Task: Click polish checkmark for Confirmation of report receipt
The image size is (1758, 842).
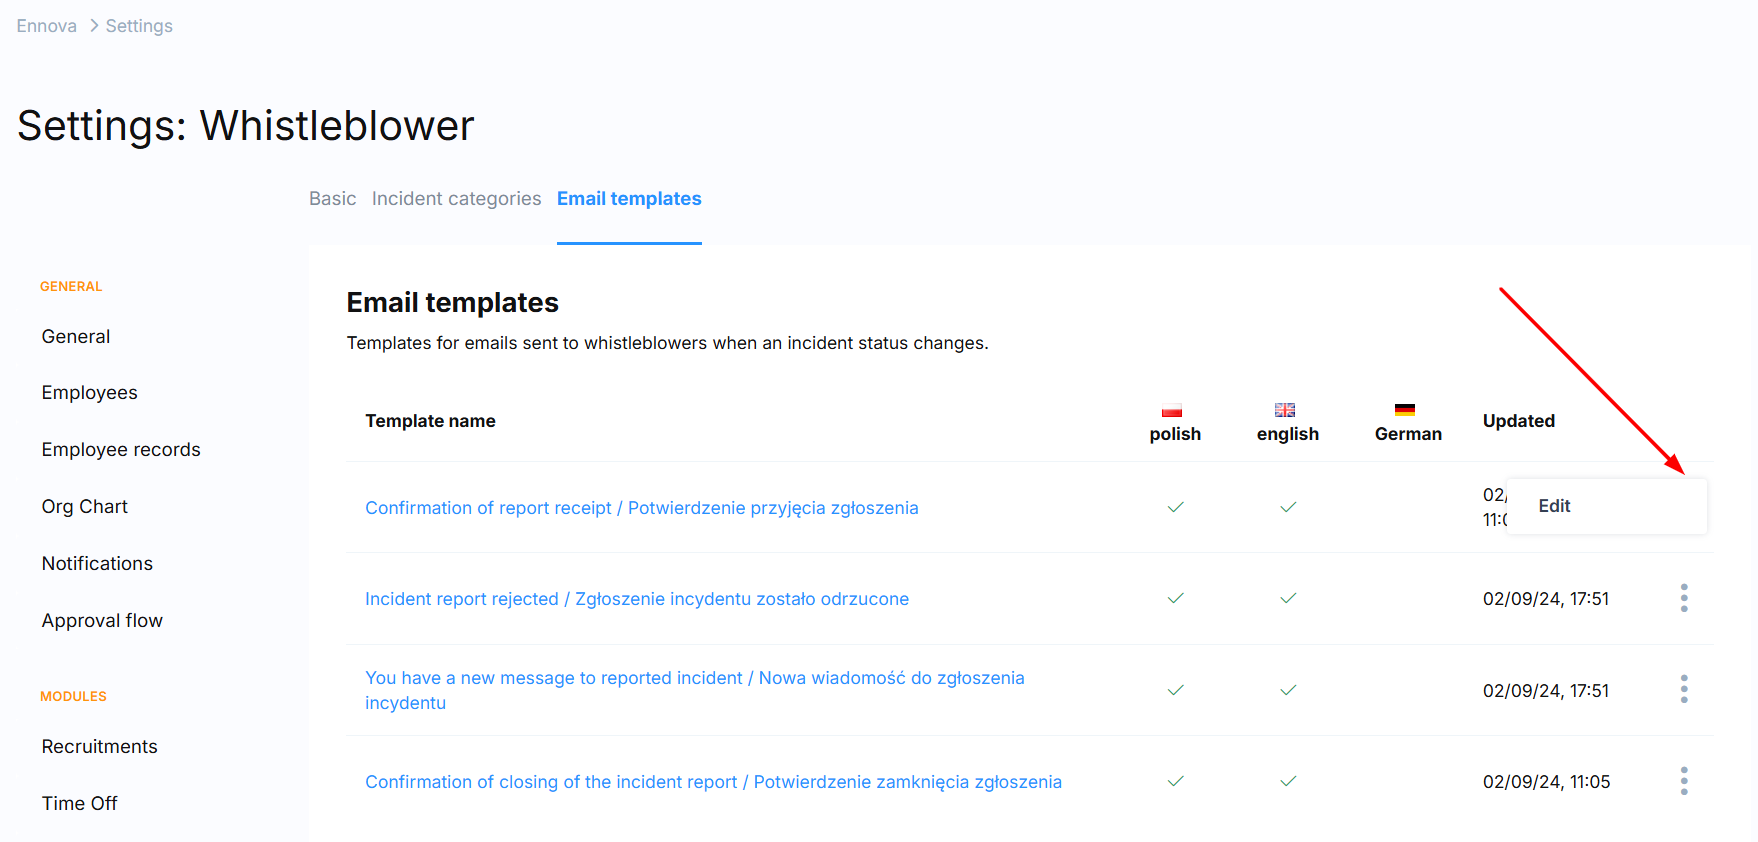Action: 1176,507
